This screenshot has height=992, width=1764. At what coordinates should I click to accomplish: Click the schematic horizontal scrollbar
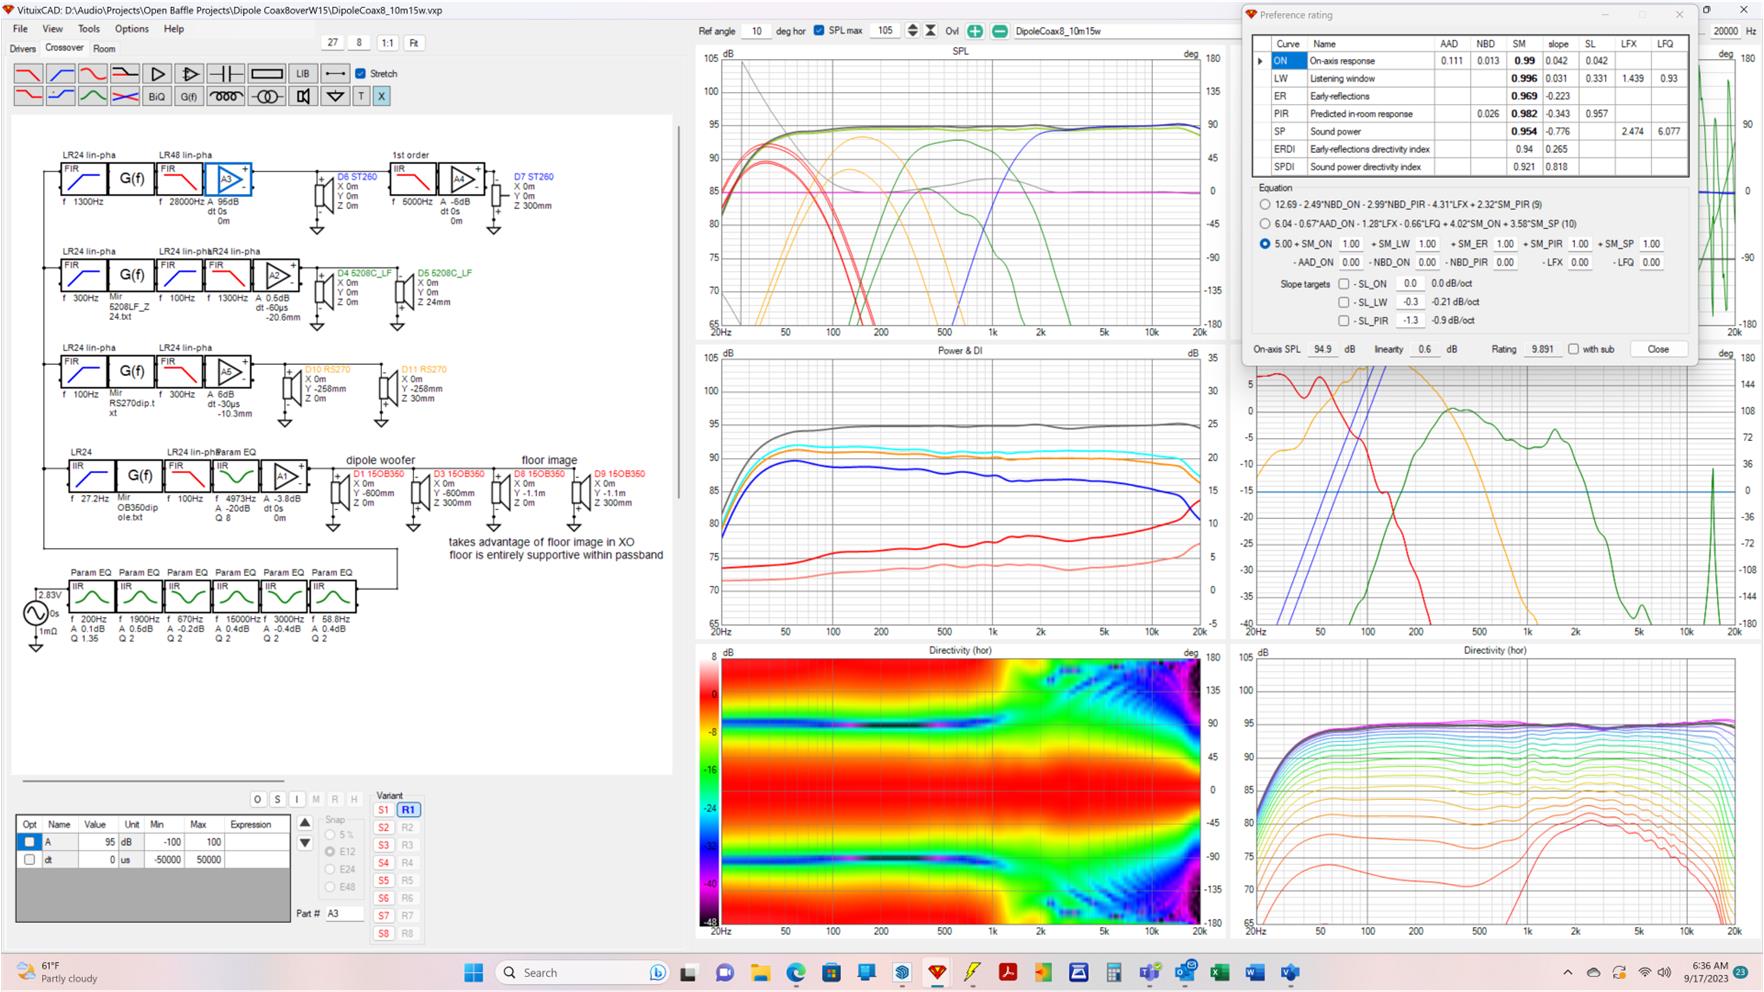[153, 781]
